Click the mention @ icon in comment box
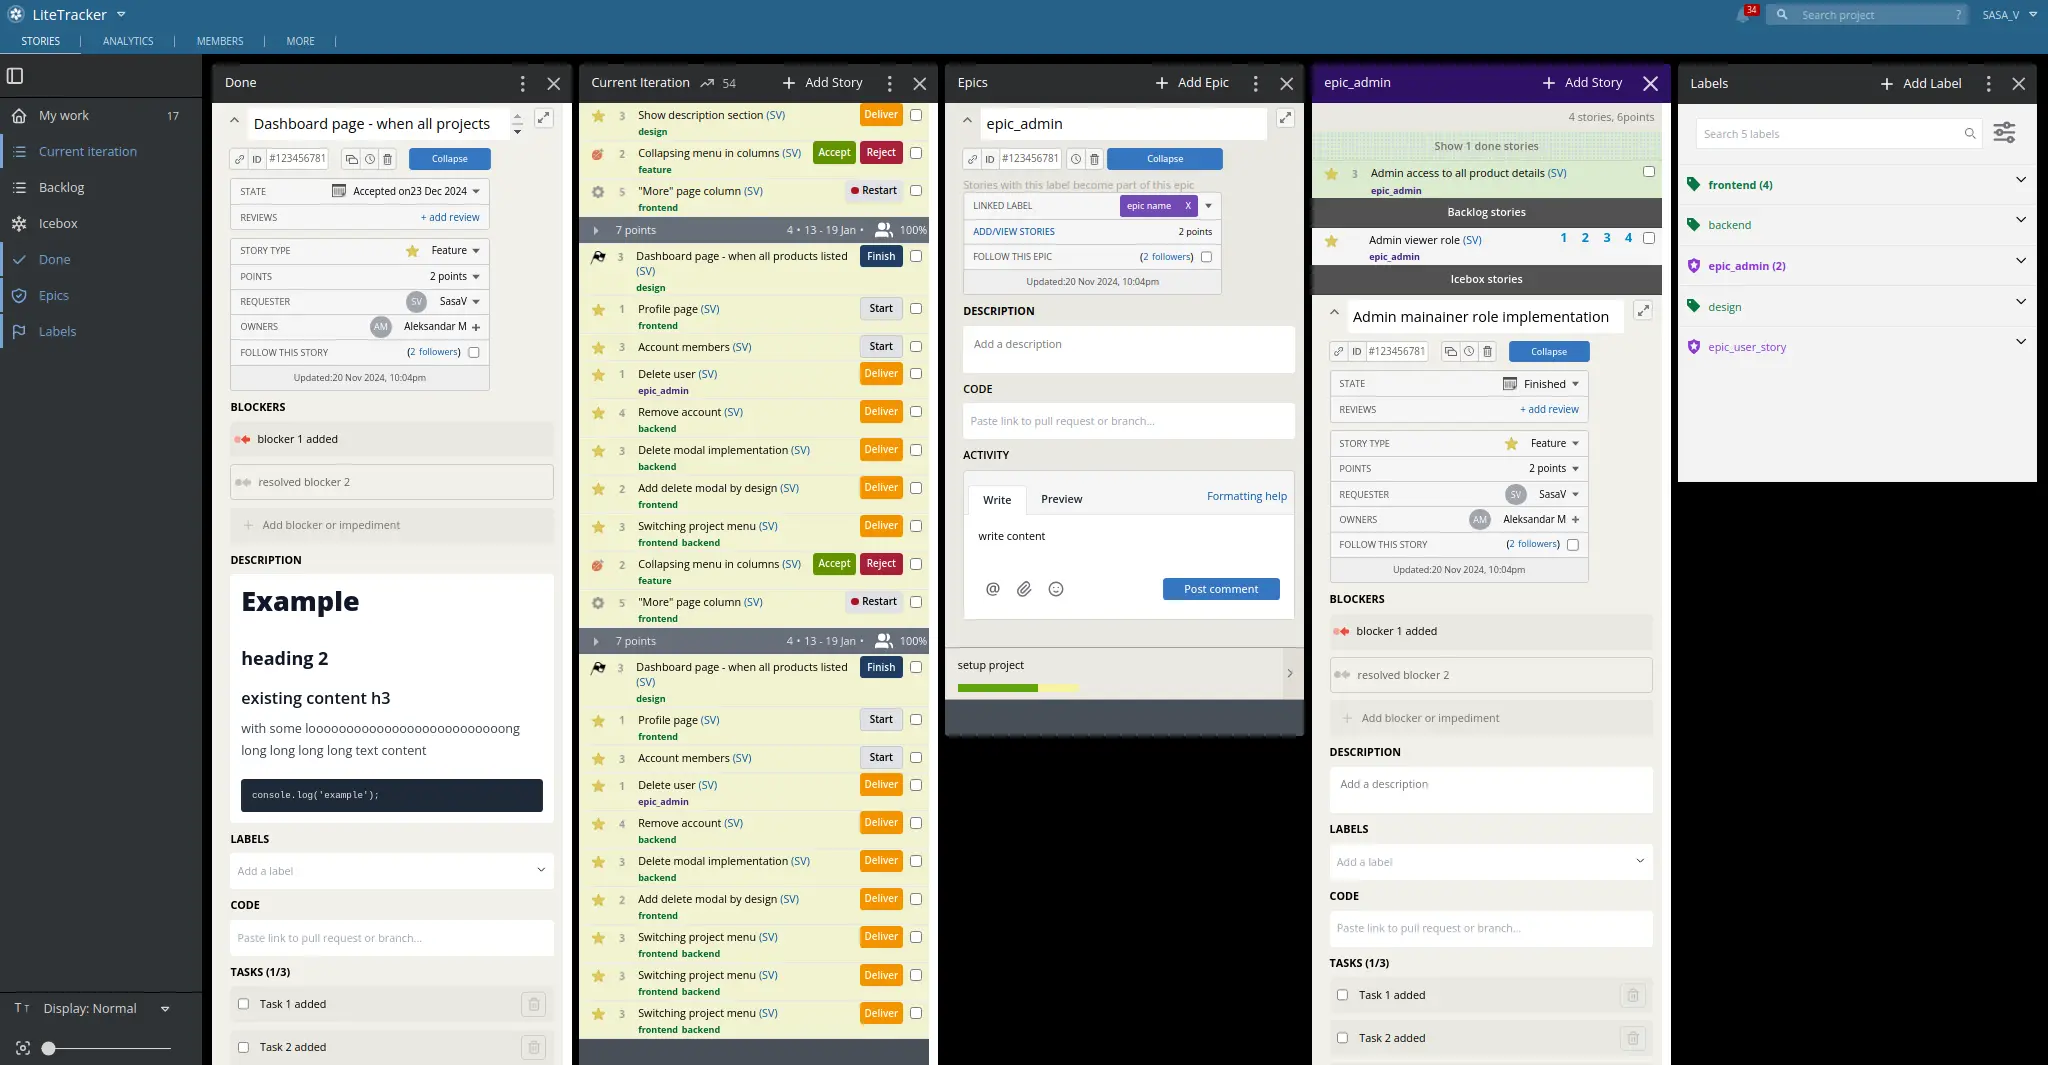This screenshot has height=1065, width=2048. 992,589
